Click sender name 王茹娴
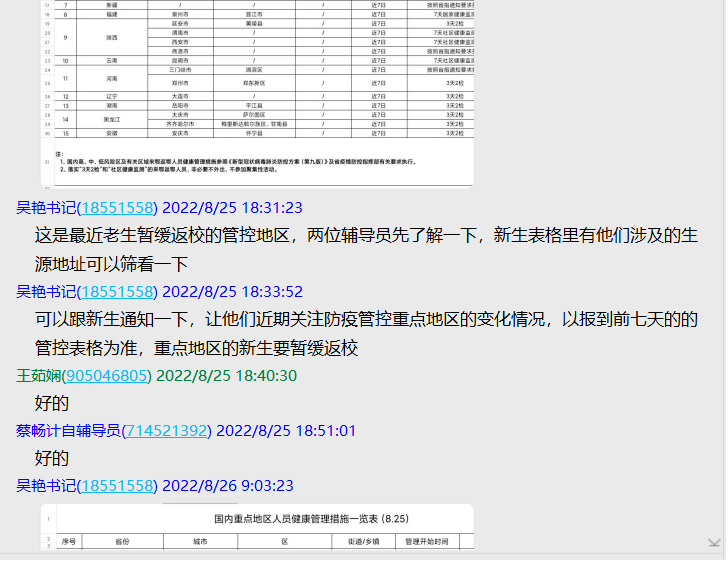728x562 pixels. (38, 376)
